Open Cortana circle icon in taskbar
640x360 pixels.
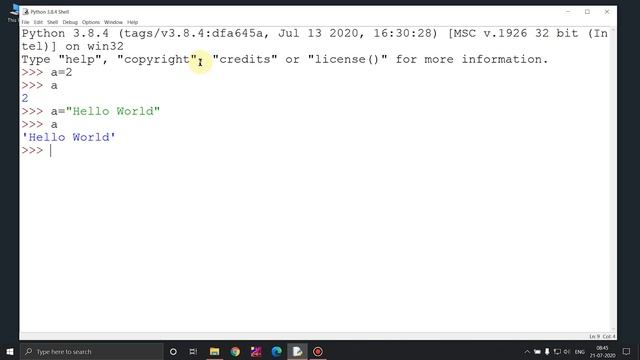click(x=173, y=351)
